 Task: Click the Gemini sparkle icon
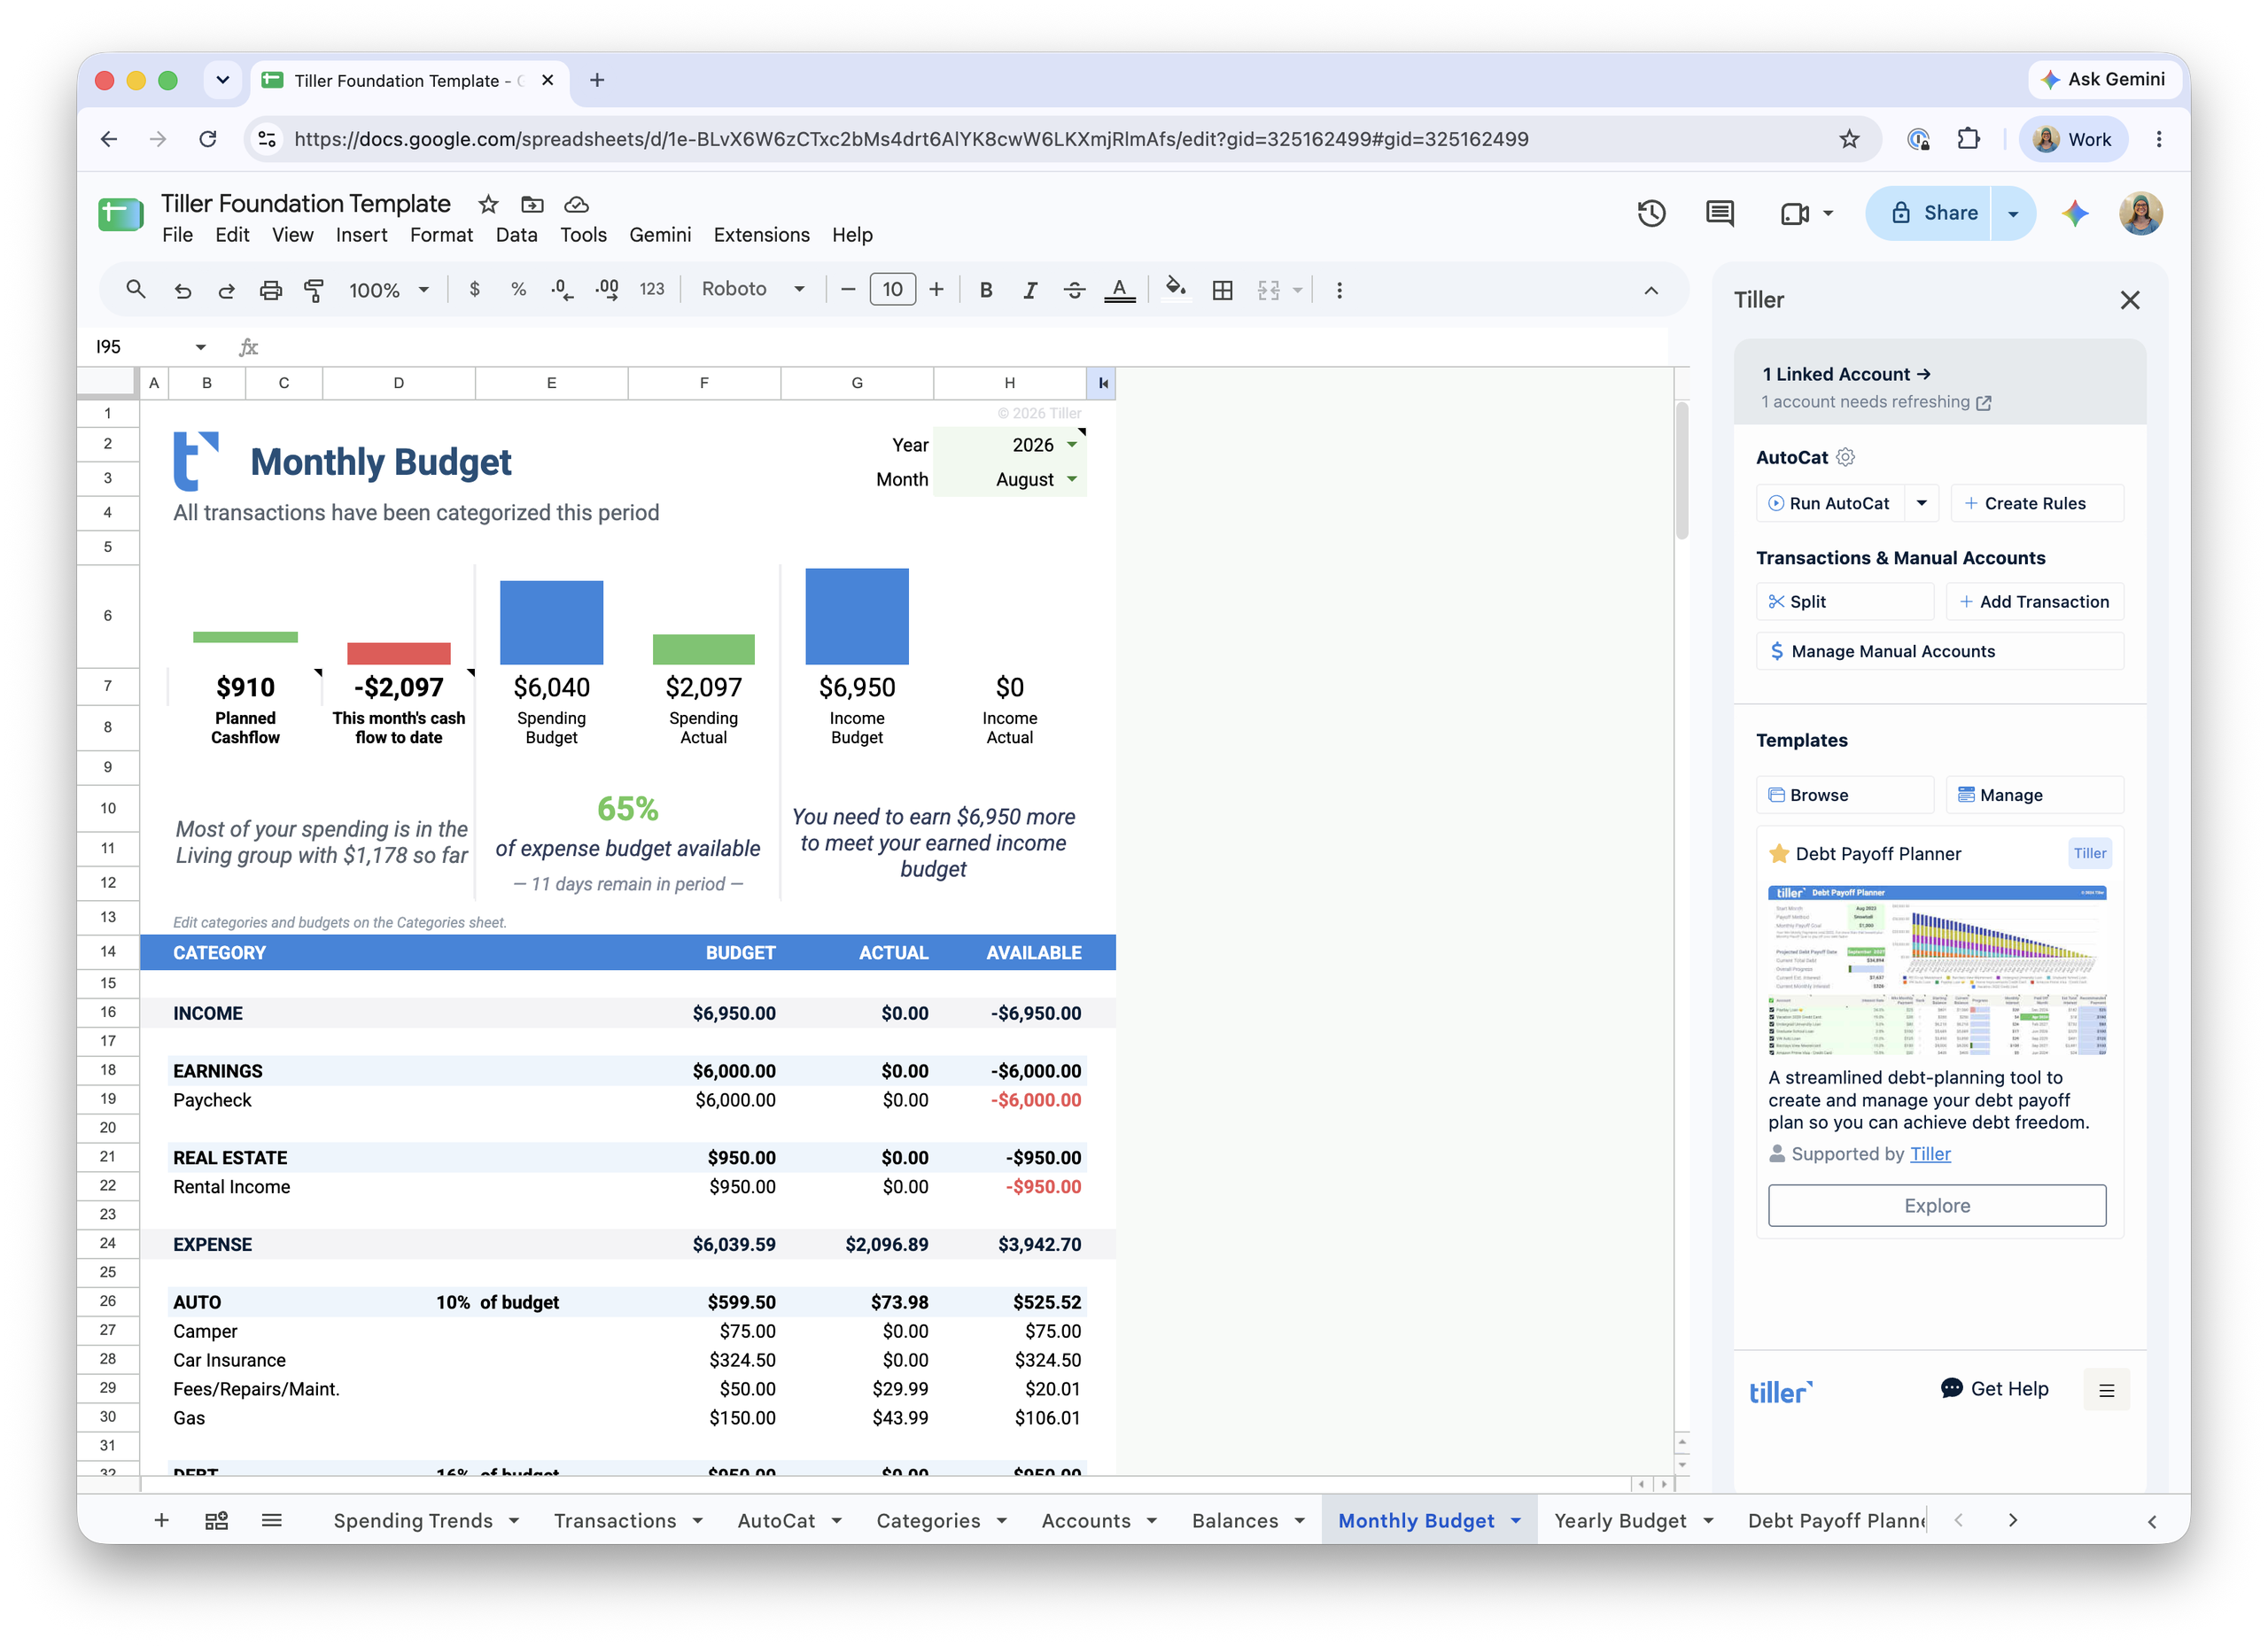(x=2075, y=212)
